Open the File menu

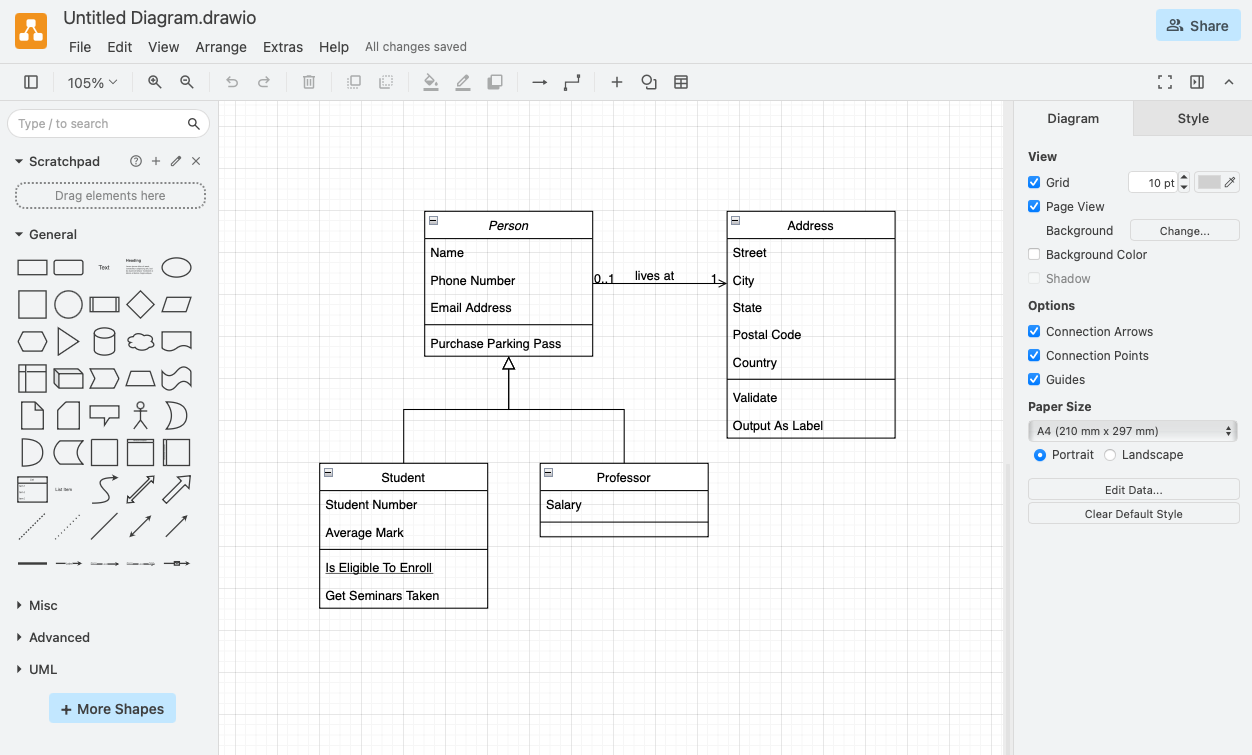pos(79,47)
